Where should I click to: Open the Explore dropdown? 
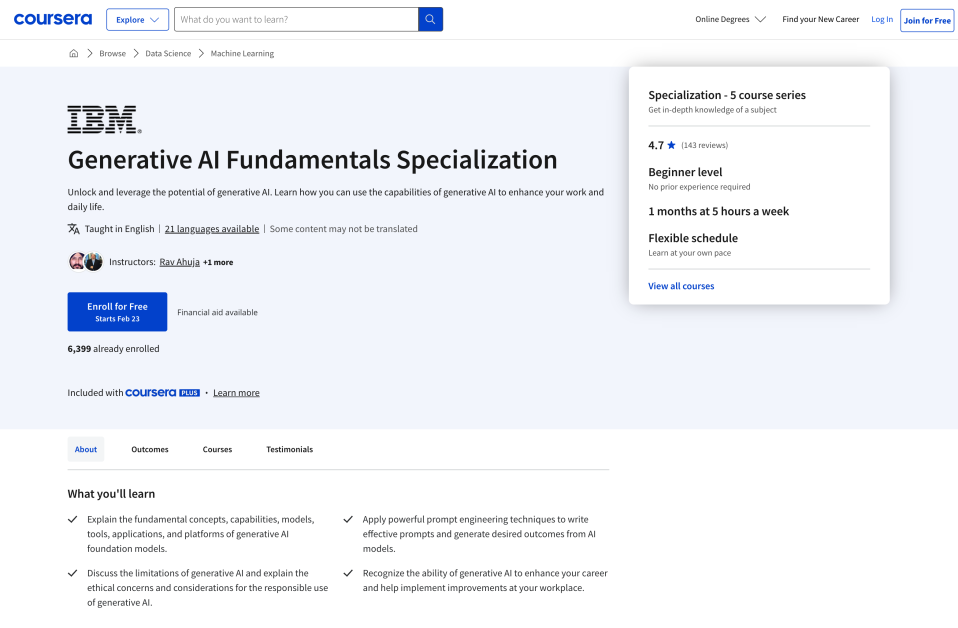click(137, 19)
